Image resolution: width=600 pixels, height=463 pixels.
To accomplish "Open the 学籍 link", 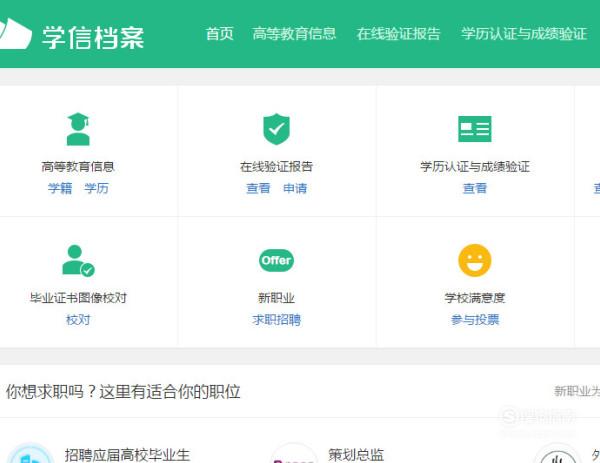I will pos(60,188).
